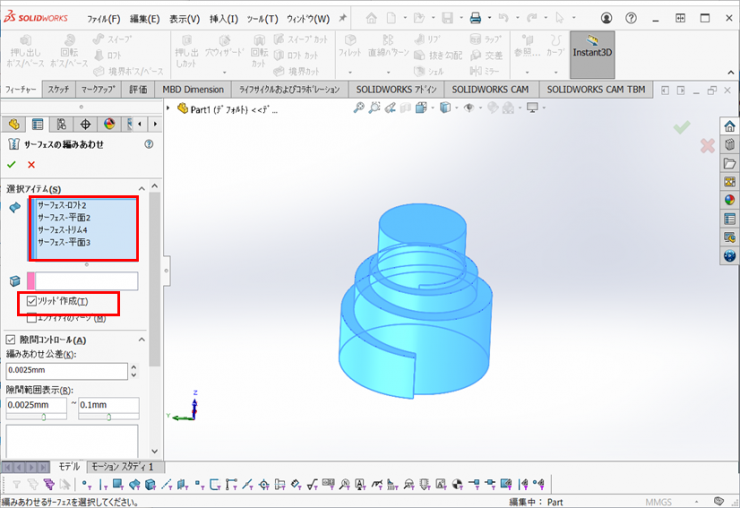The height and width of the screenshot is (508, 740).
Task: Toggle the 隙間コントロール checkbox
Action: pyautogui.click(x=11, y=340)
